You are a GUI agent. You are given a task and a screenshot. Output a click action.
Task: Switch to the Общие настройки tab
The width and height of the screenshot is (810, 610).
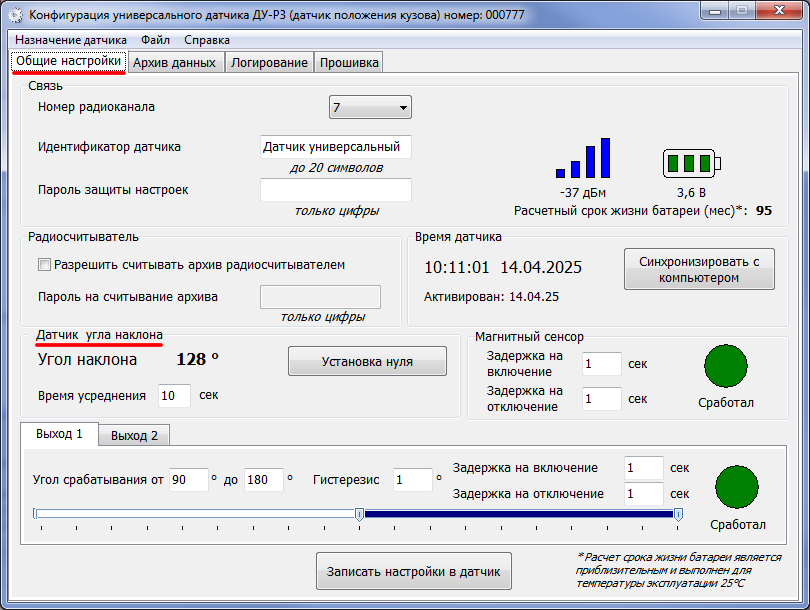click(69, 61)
